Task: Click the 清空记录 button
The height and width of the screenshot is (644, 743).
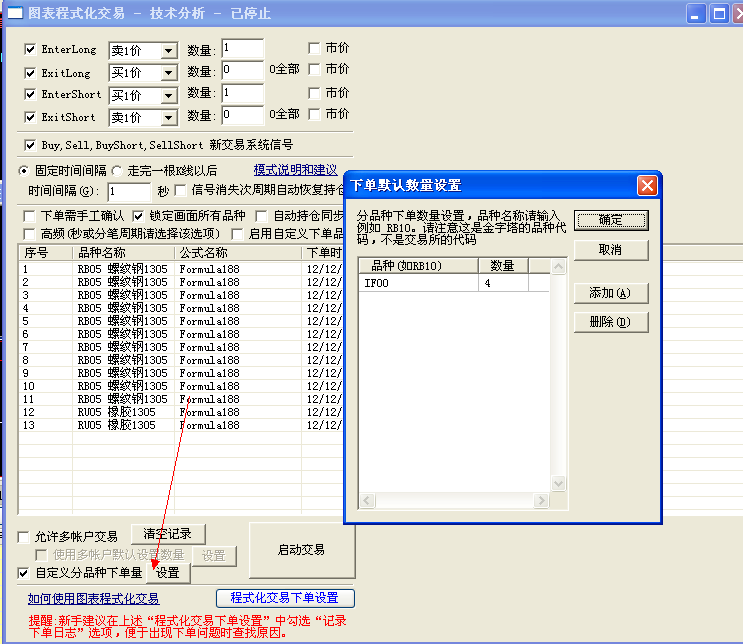Action: pos(167,534)
